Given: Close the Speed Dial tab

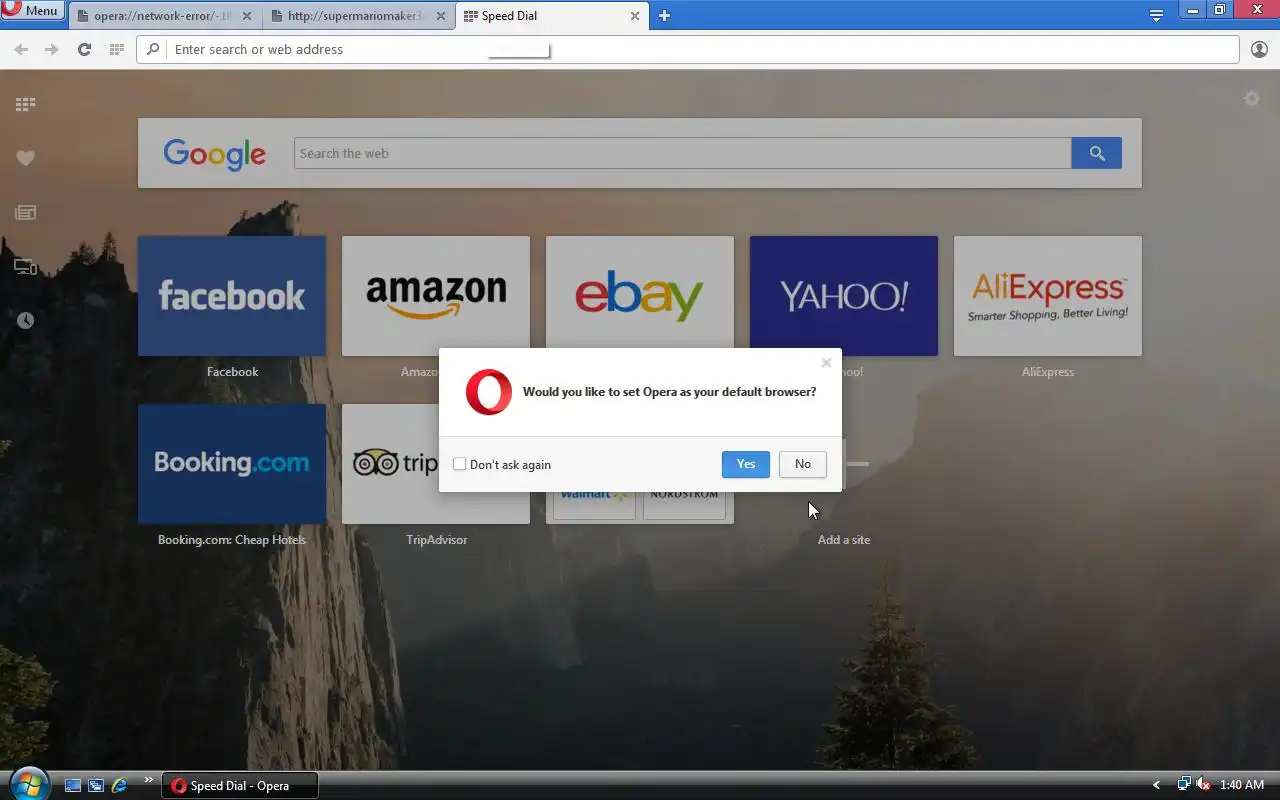Looking at the screenshot, I should [x=634, y=16].
